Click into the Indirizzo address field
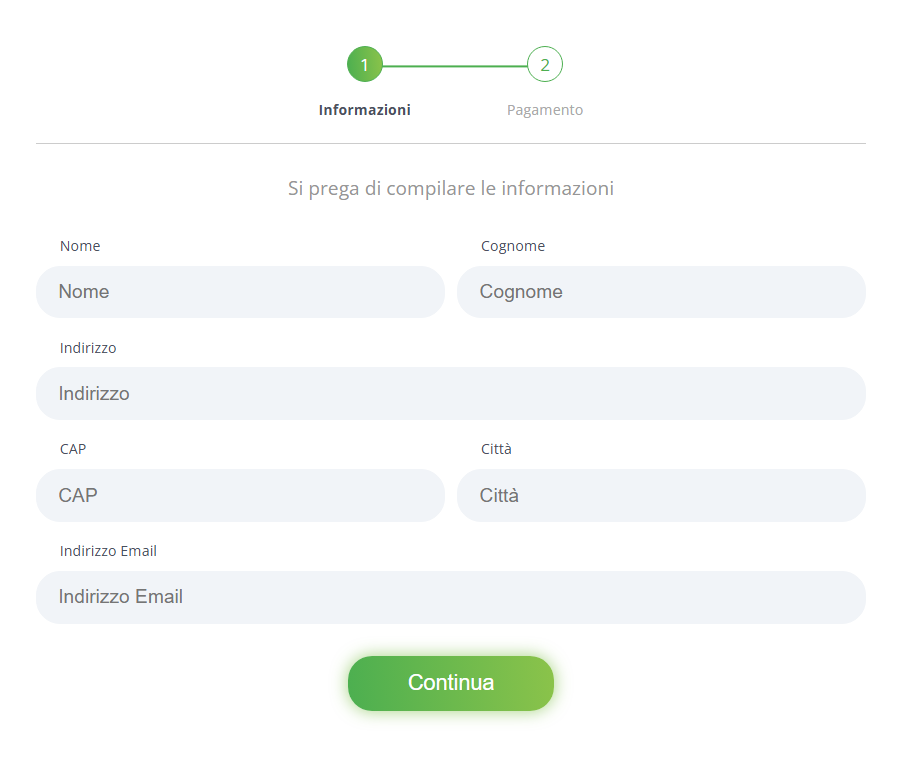 [x=451, y=394]
